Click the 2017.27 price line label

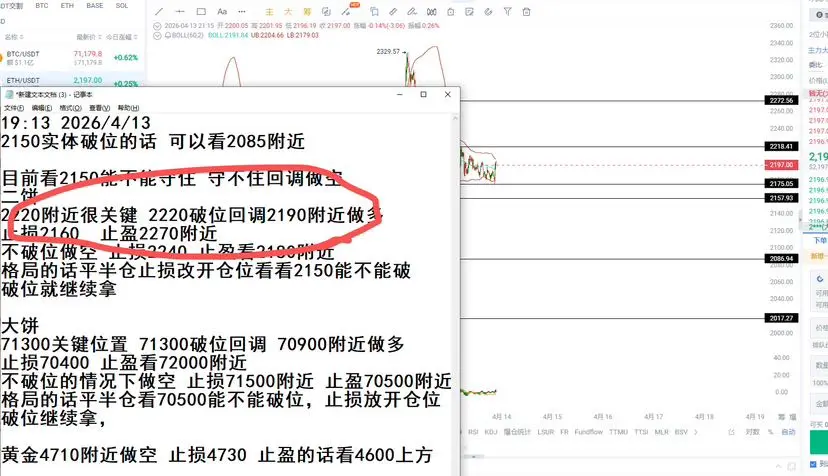pyautogui.click(x=781, y=319)
